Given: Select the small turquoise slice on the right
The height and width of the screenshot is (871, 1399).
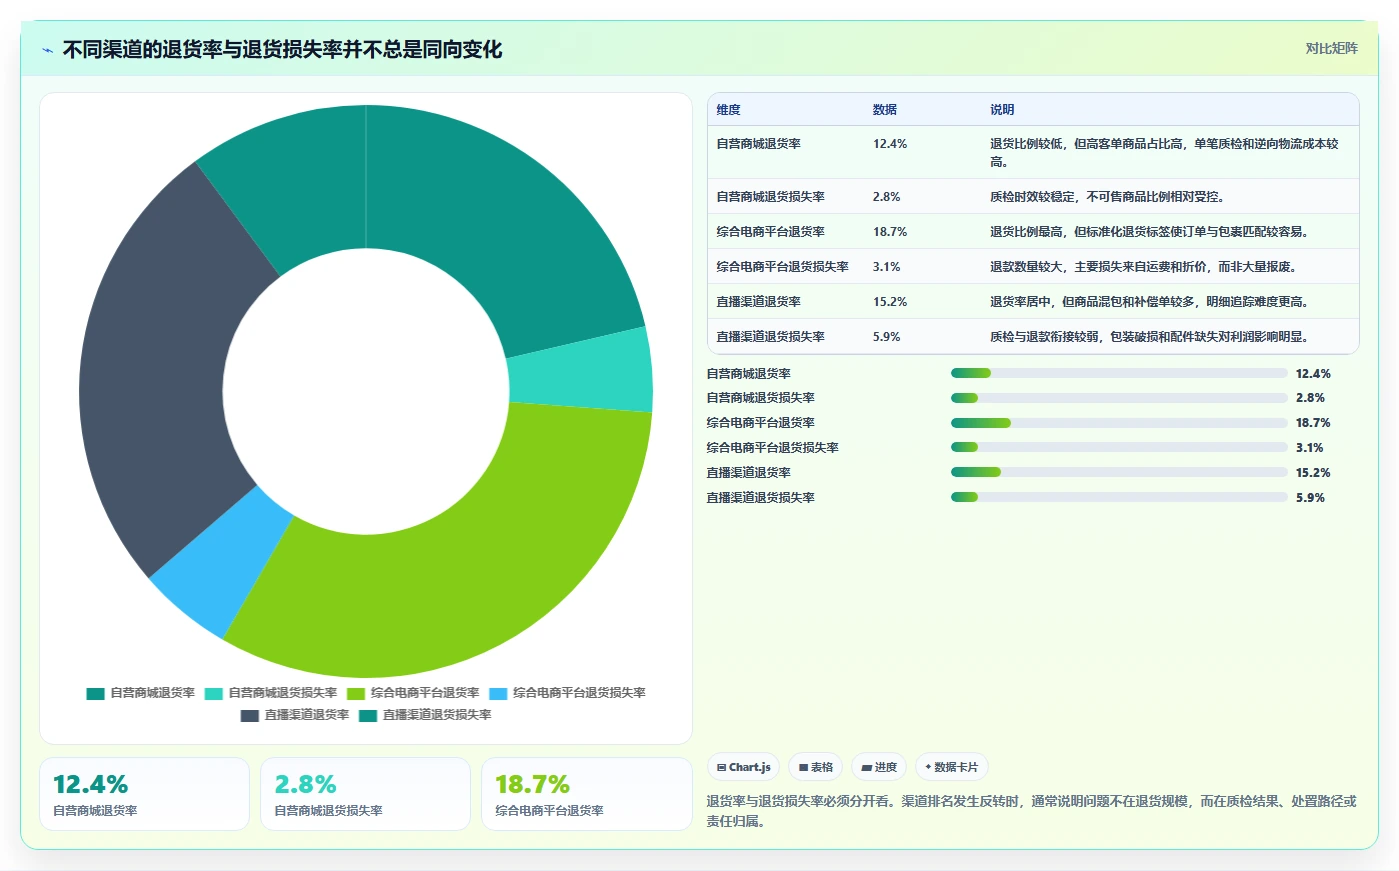Looking at the screenshot, I should pyautogui.click(x=580, y=370).
